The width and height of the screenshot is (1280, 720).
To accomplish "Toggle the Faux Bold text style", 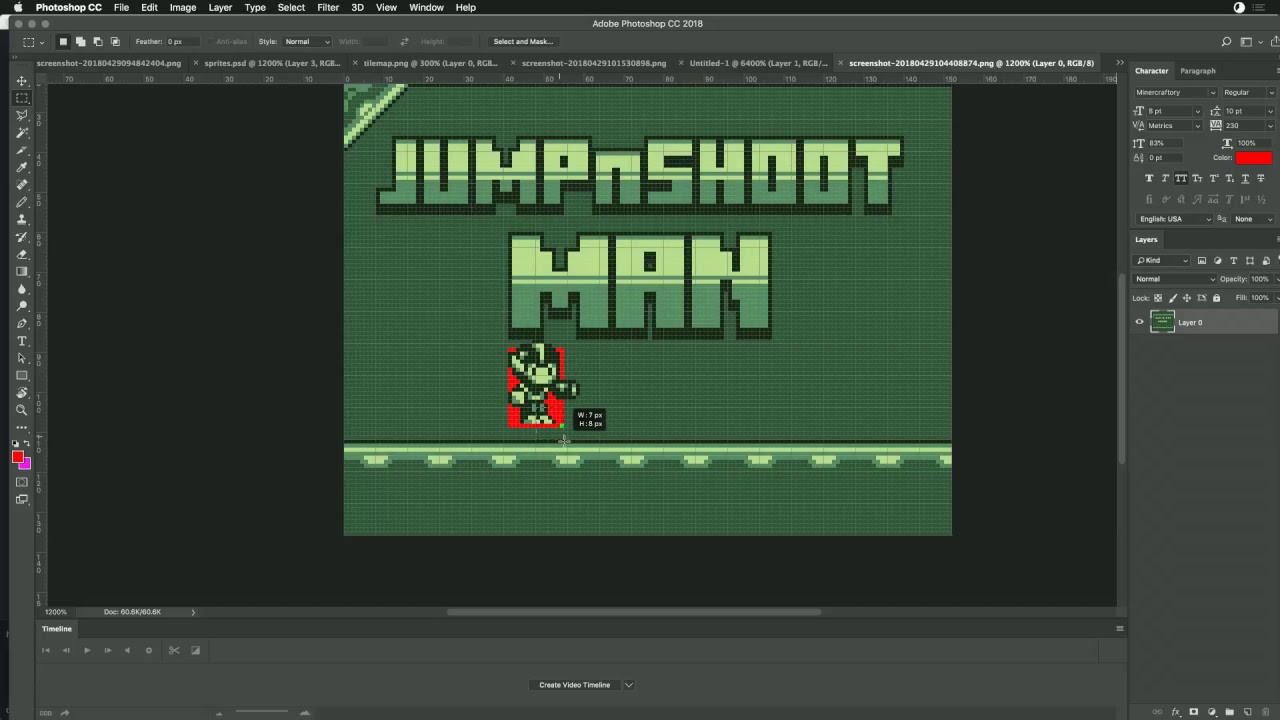I will pos(1149,178).
